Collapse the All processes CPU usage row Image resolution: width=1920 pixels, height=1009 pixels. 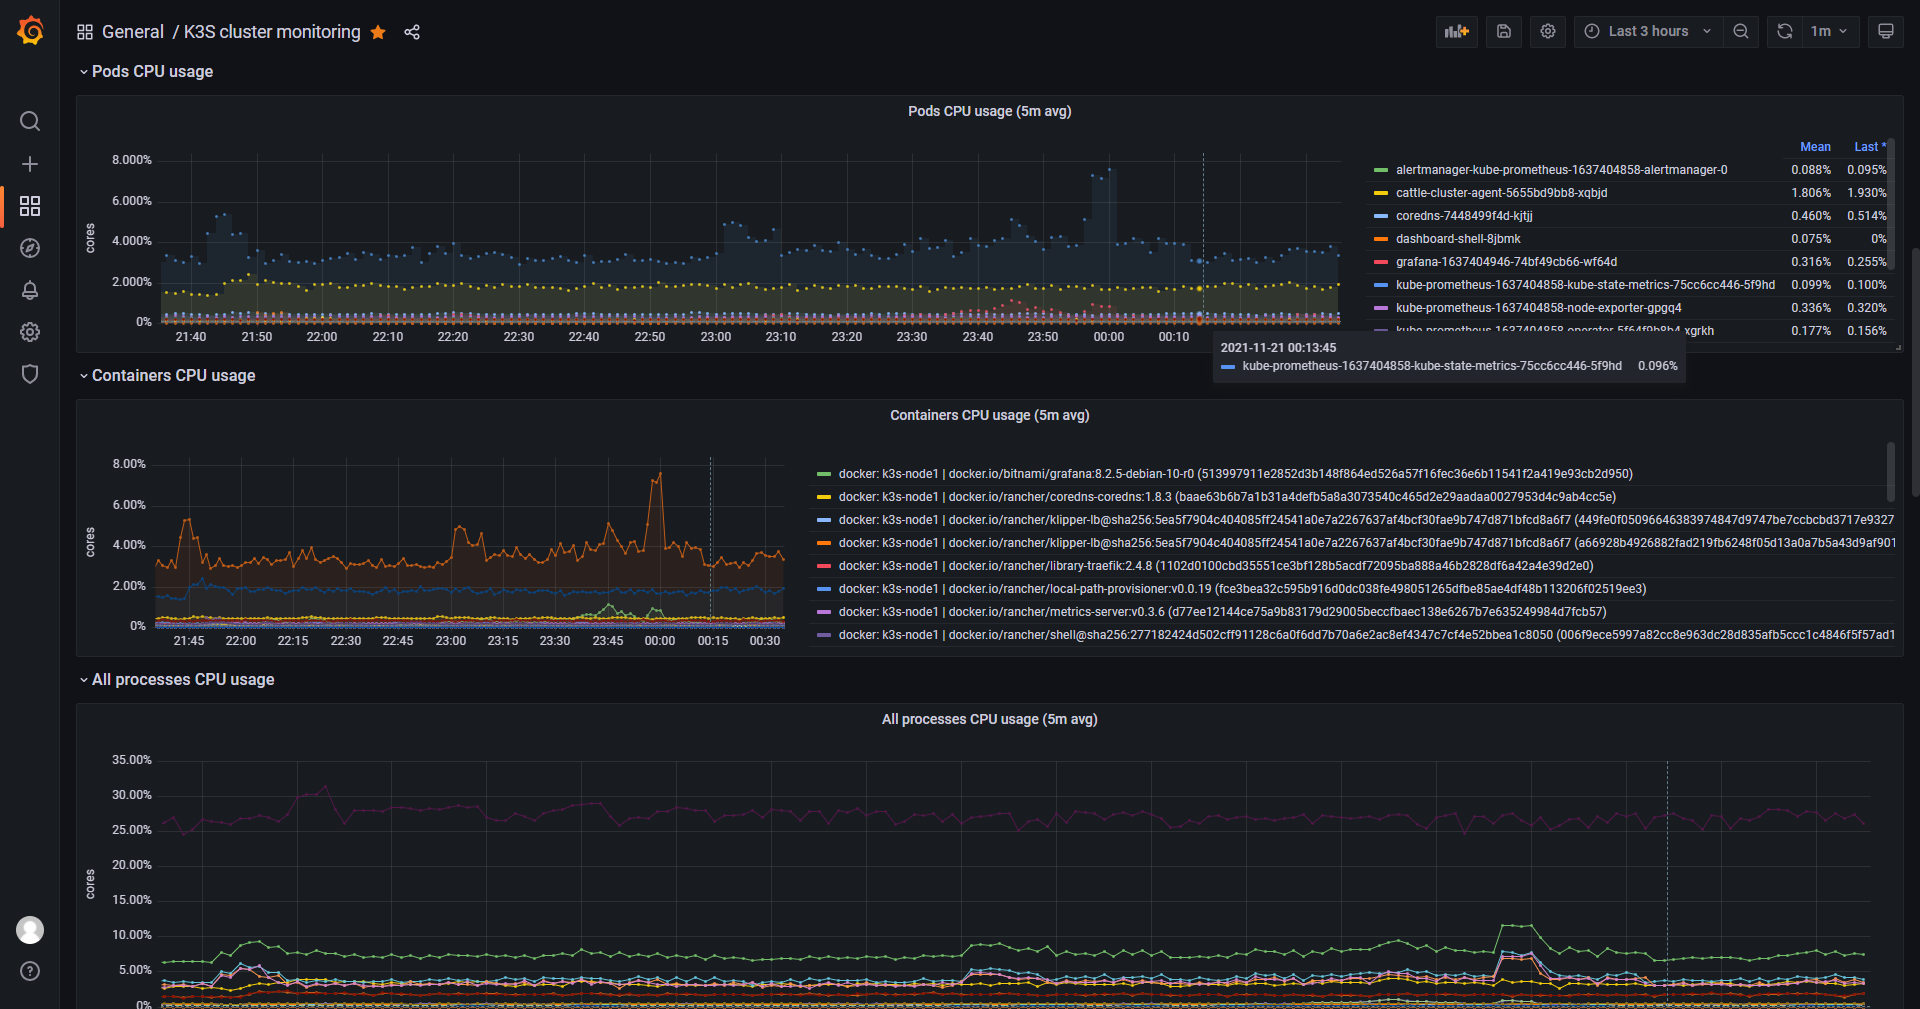coord(177,680)
